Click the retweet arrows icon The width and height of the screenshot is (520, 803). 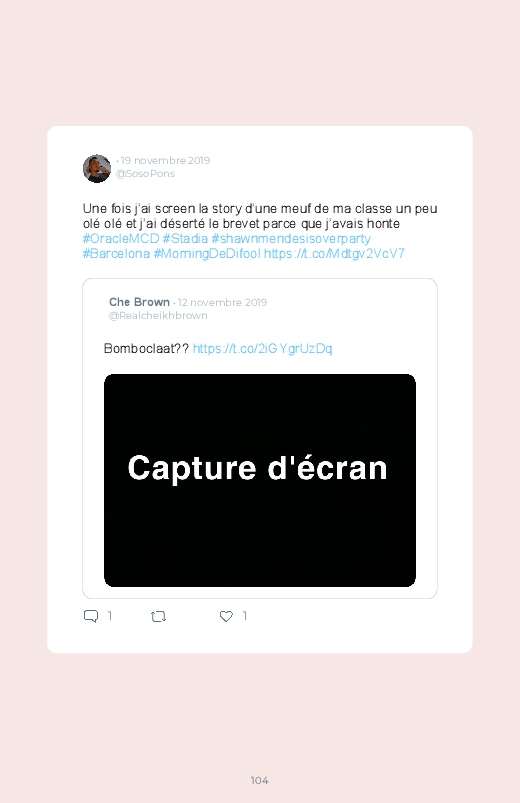click(x=158, y=617)
